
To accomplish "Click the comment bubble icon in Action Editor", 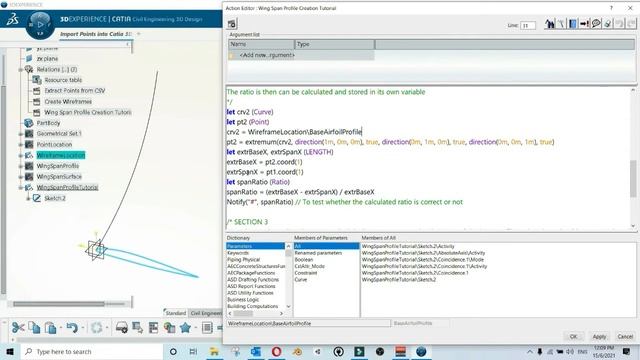I will click(x=596, y=24).
